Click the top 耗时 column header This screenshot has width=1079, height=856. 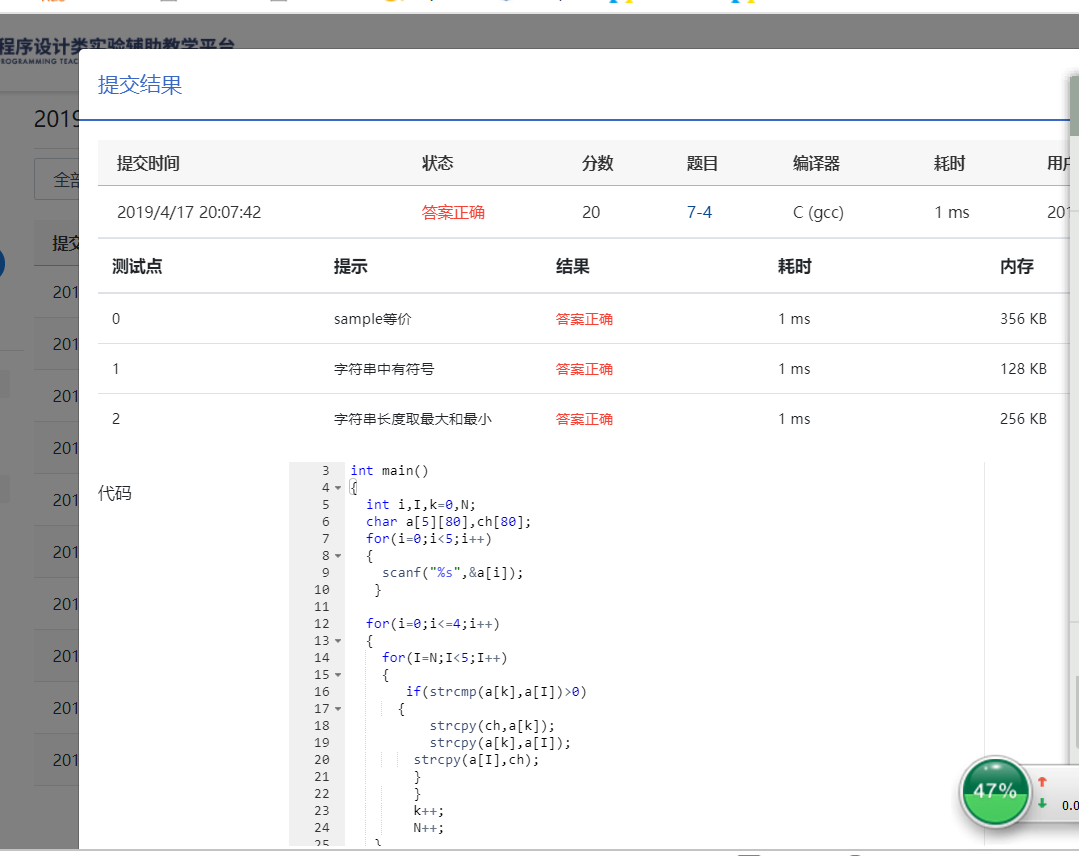pos(950,163)
